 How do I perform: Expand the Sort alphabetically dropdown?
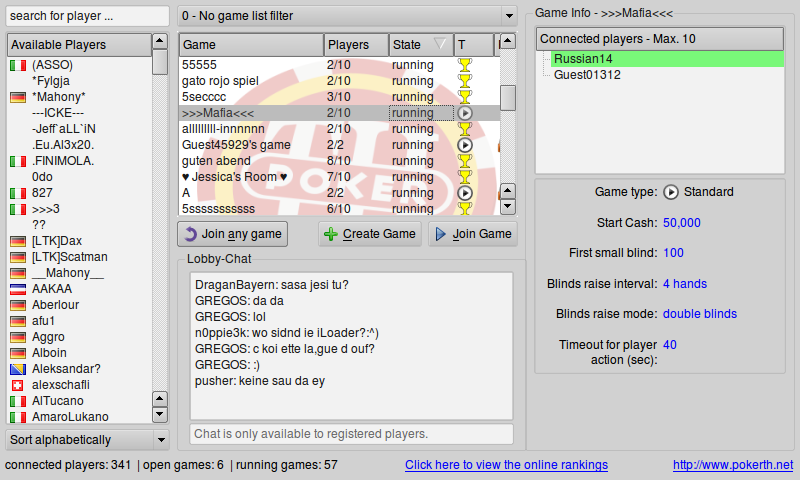87,440
